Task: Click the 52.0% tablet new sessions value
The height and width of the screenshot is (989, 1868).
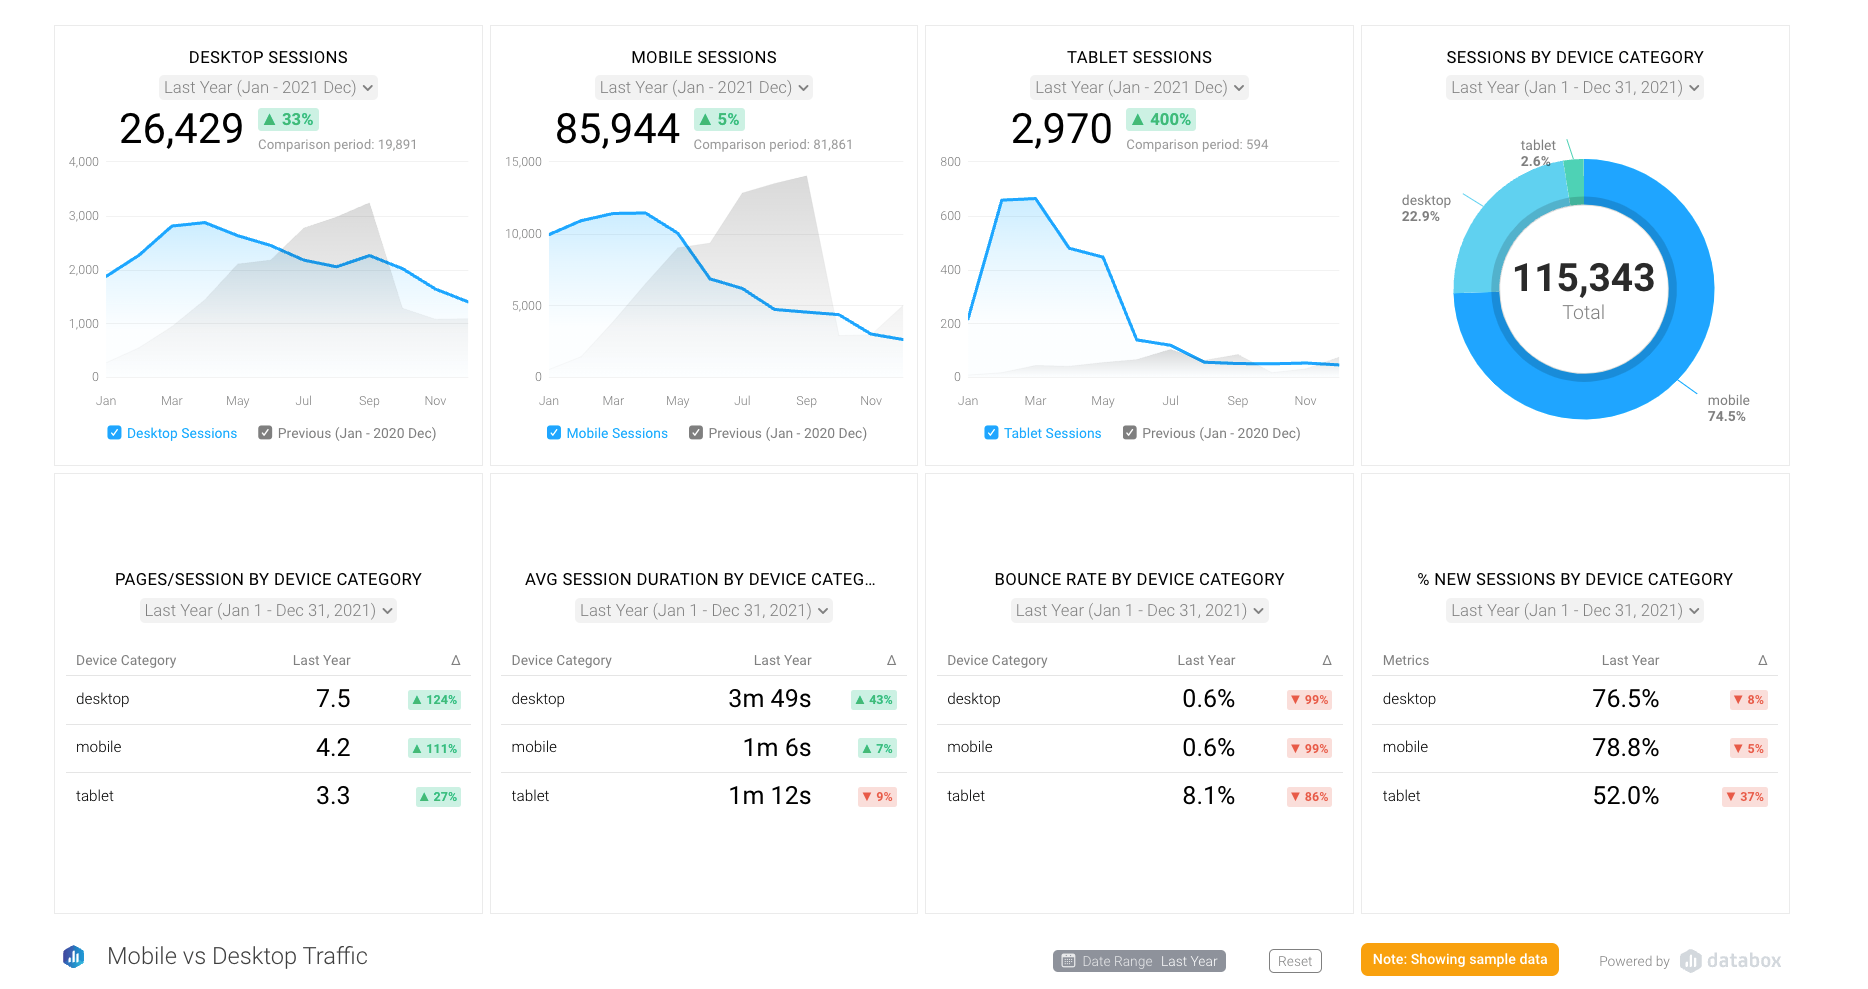Action: [x=1625, y=796]
